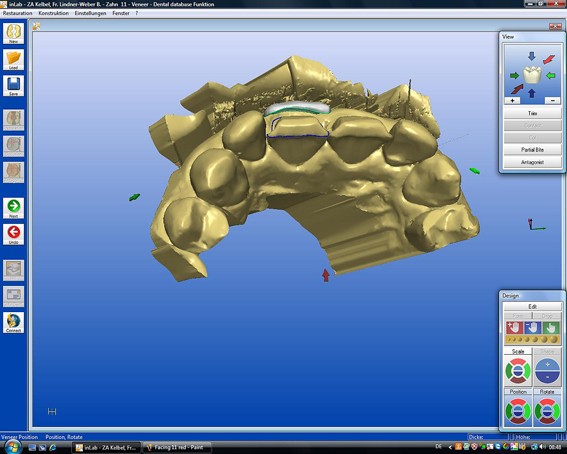Viewport: 567px width, 454px height.
Task: Go forward with the green Next arrow
Action: [x=13, y=208]
